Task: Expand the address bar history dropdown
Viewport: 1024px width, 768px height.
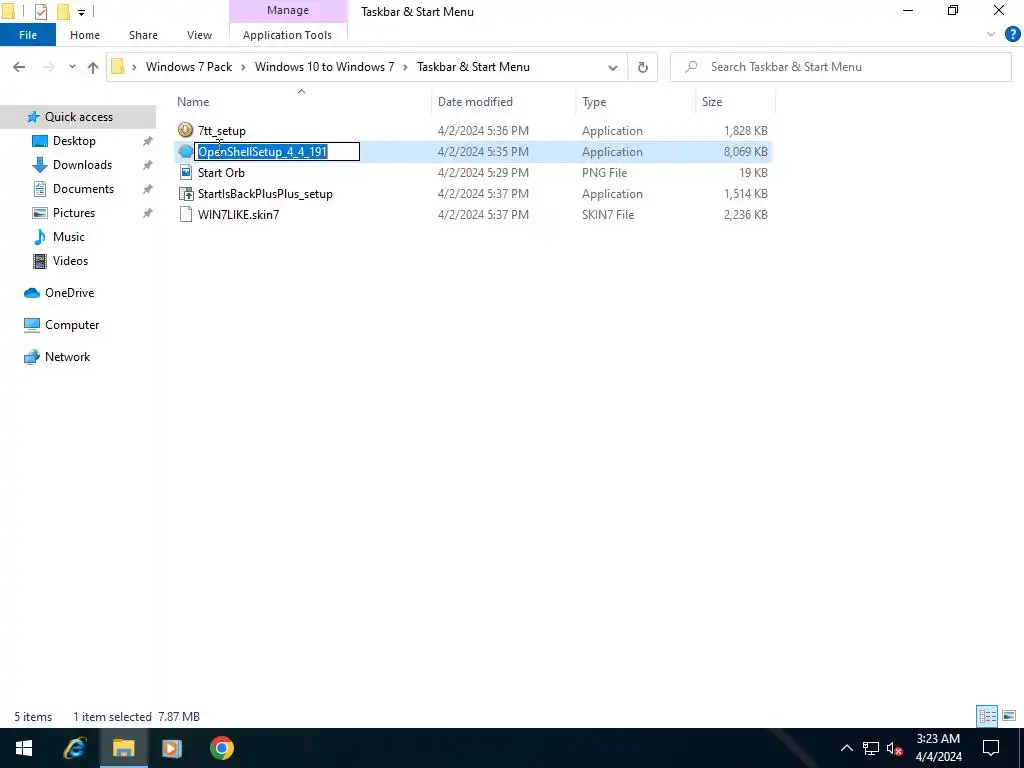Action: click(613, 67)
